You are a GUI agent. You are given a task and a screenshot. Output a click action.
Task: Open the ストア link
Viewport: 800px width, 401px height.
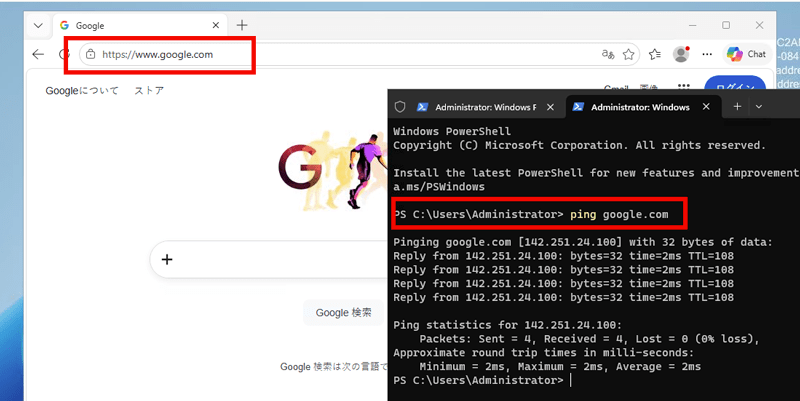149,91
